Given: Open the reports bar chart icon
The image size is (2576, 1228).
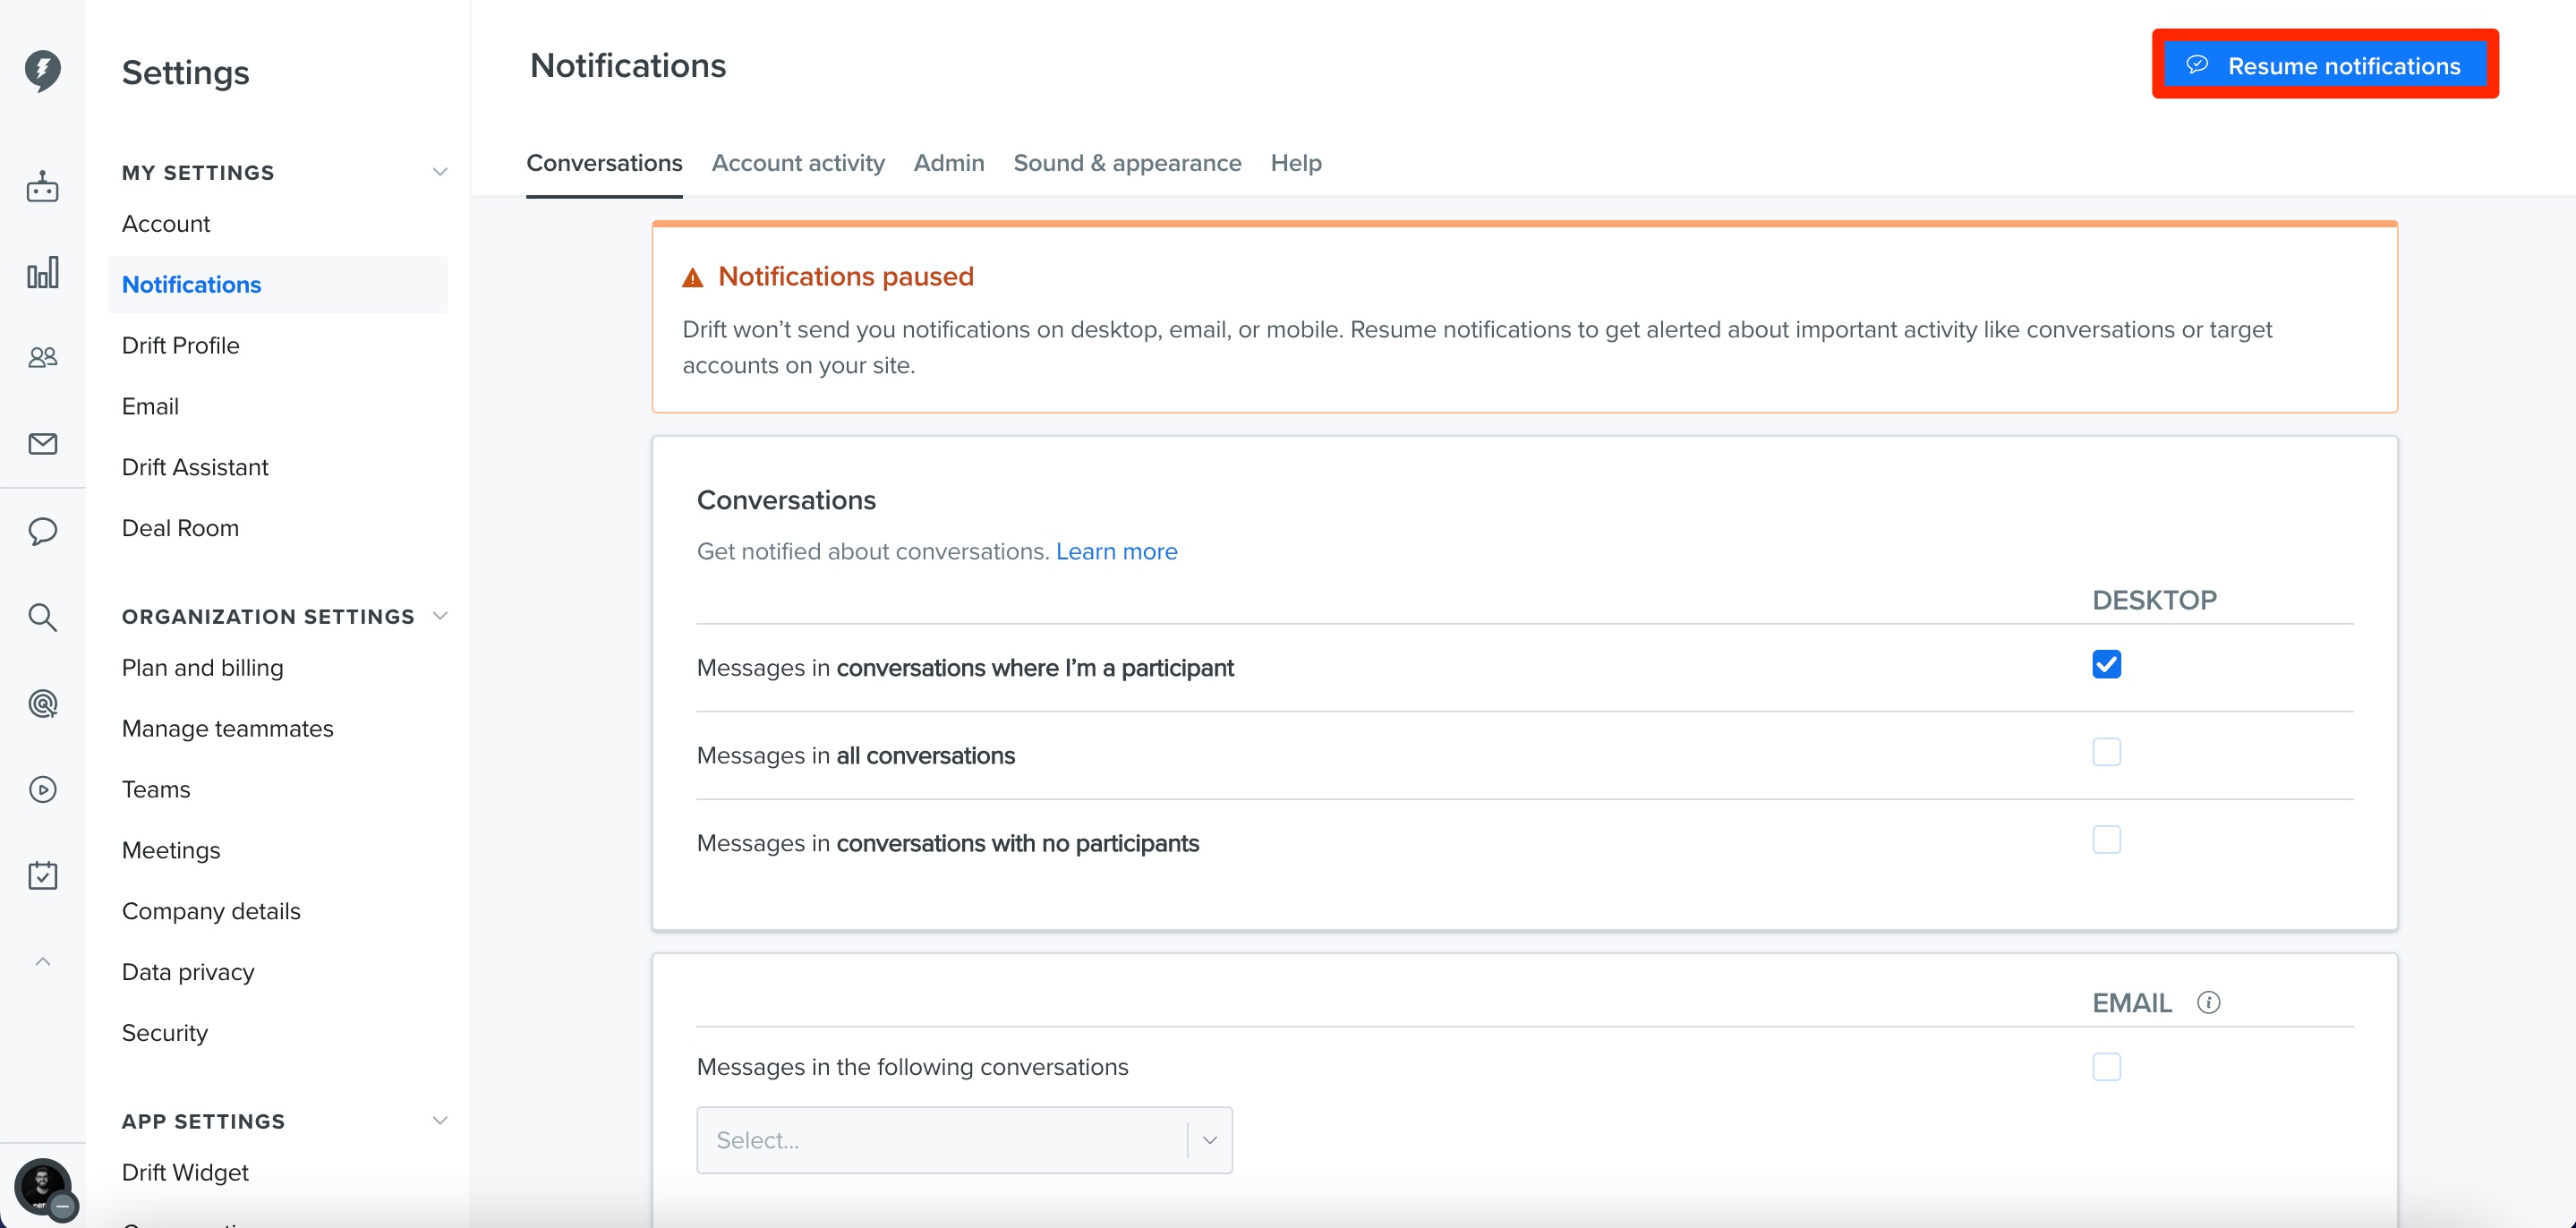Looking at the screenshot, I should pos(42,271).
